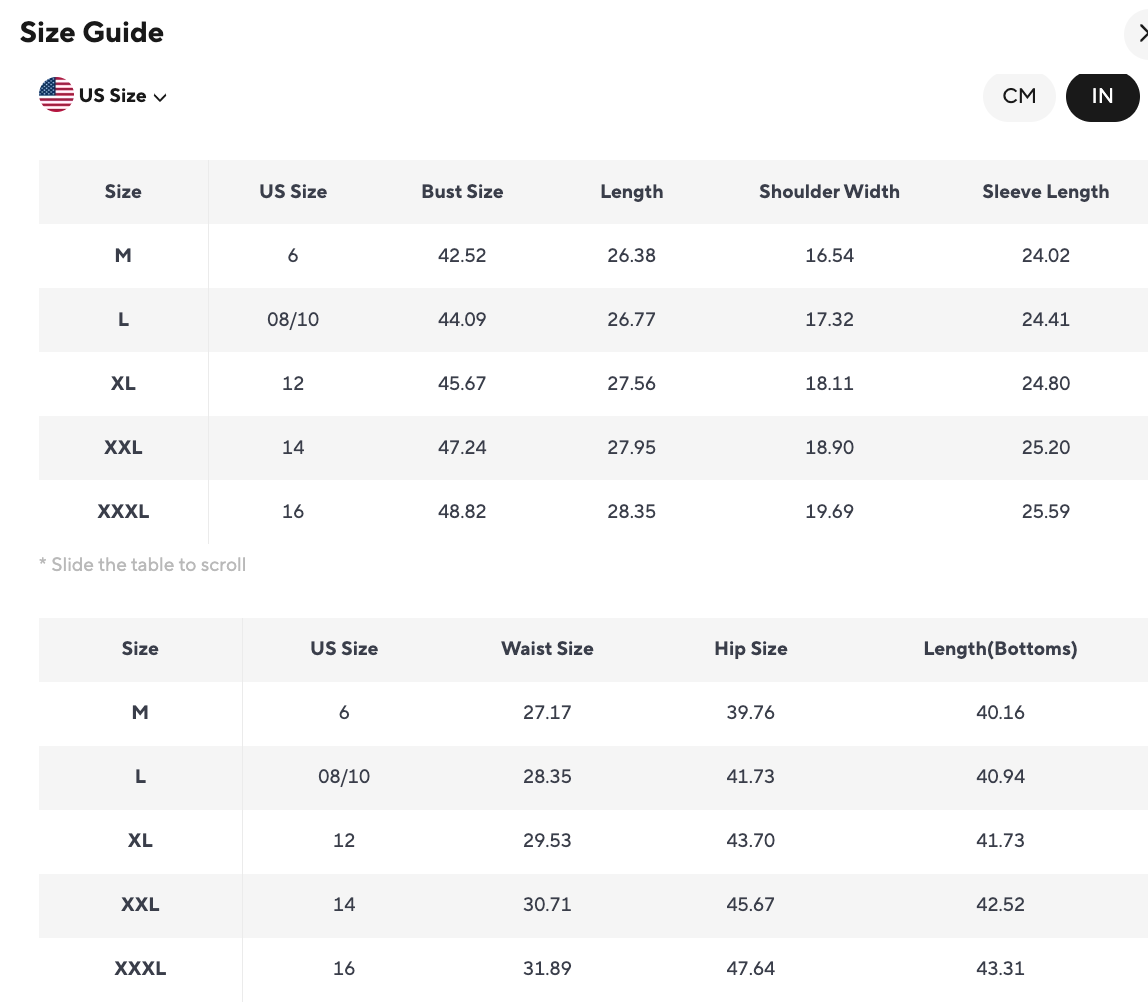Switch units to CM
Image resolution: width=1148 pixels, height=1006 pixels.
pos(1019,96)
